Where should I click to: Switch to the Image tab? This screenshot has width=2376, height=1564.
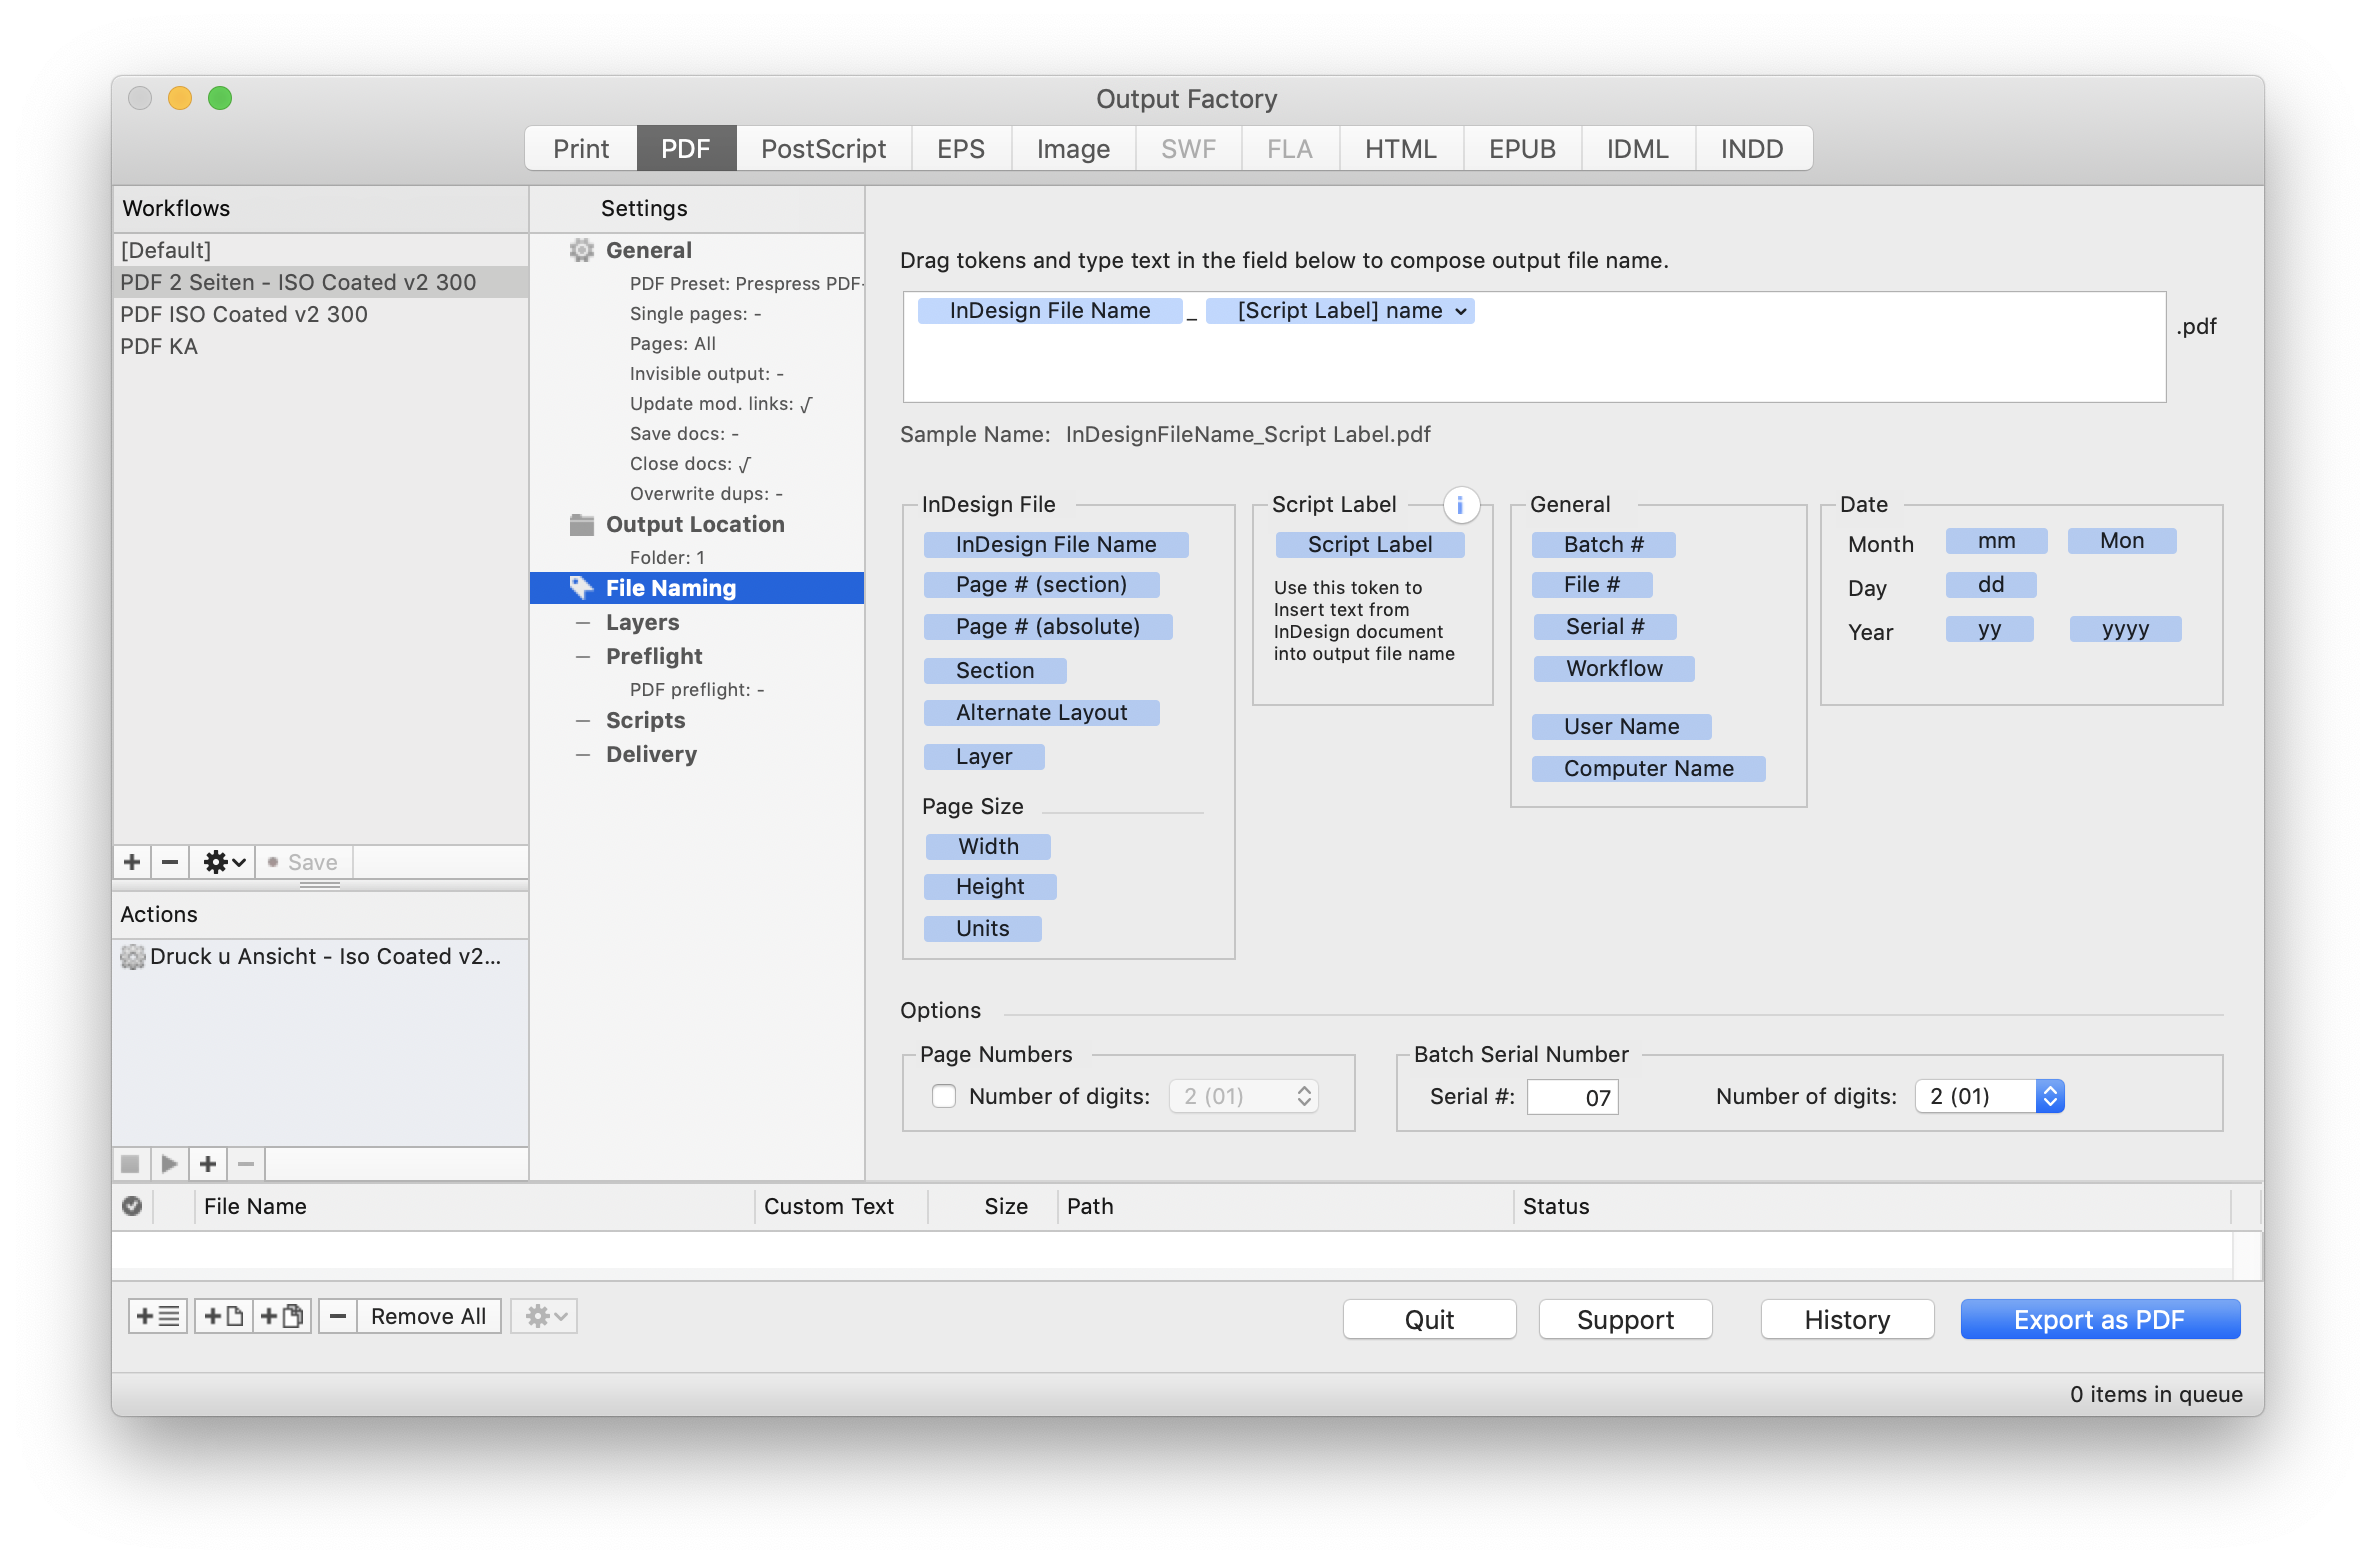1073,149
